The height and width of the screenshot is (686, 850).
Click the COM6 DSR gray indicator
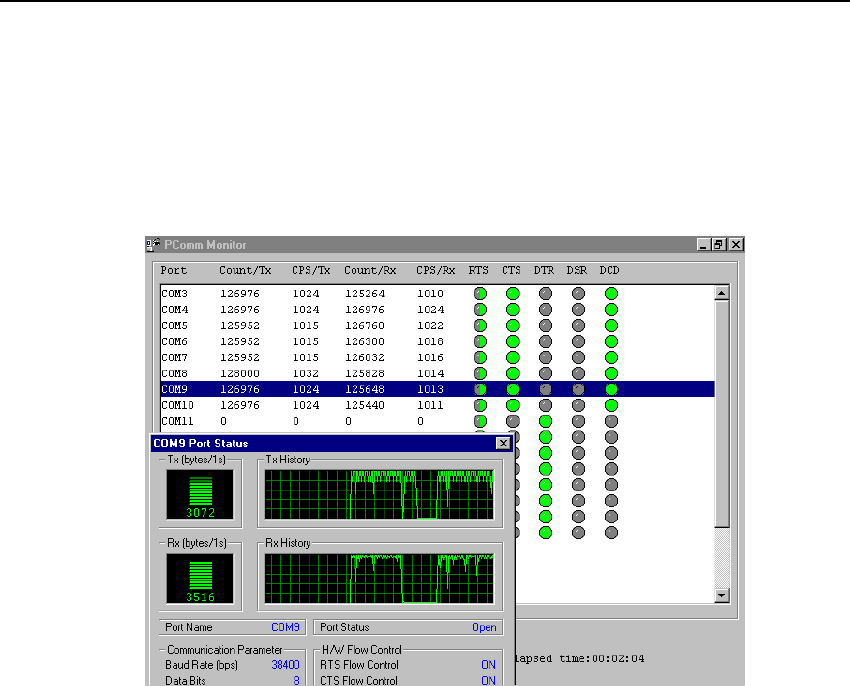click(x=578, y=341)
